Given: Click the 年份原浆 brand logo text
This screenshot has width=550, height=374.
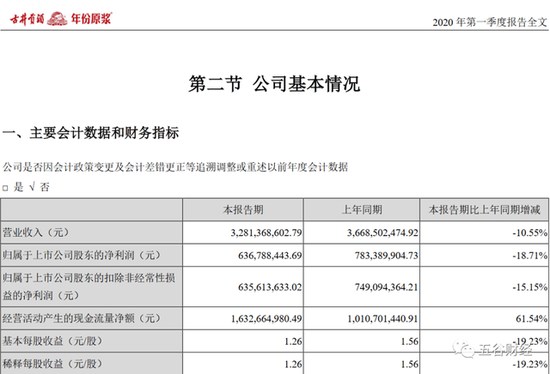Looking at the screenshot, I should [x=91, y=19].
